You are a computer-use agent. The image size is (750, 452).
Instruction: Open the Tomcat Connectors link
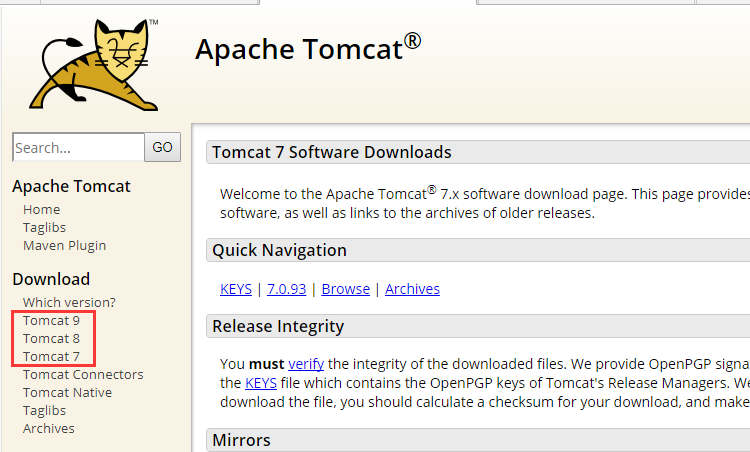(83, 375)
